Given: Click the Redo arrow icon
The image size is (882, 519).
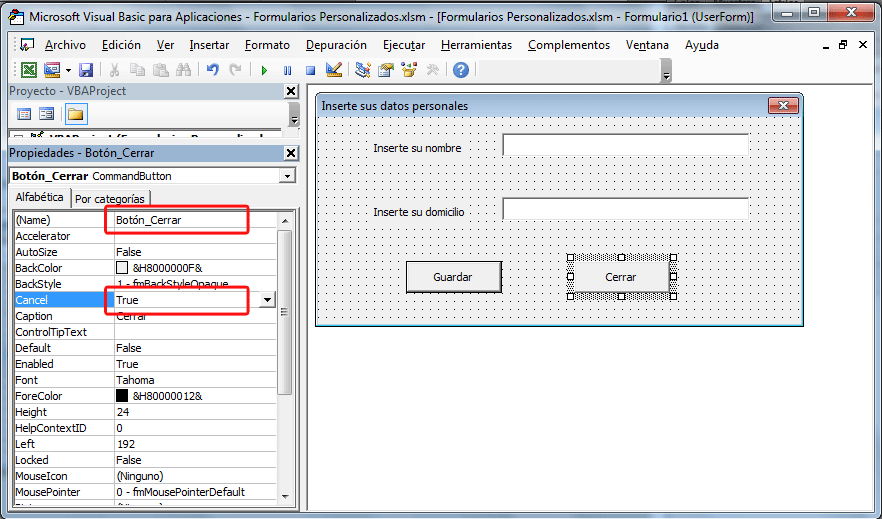Looking at the screenshot, I should pyautogui.click(x=235, y=70).
